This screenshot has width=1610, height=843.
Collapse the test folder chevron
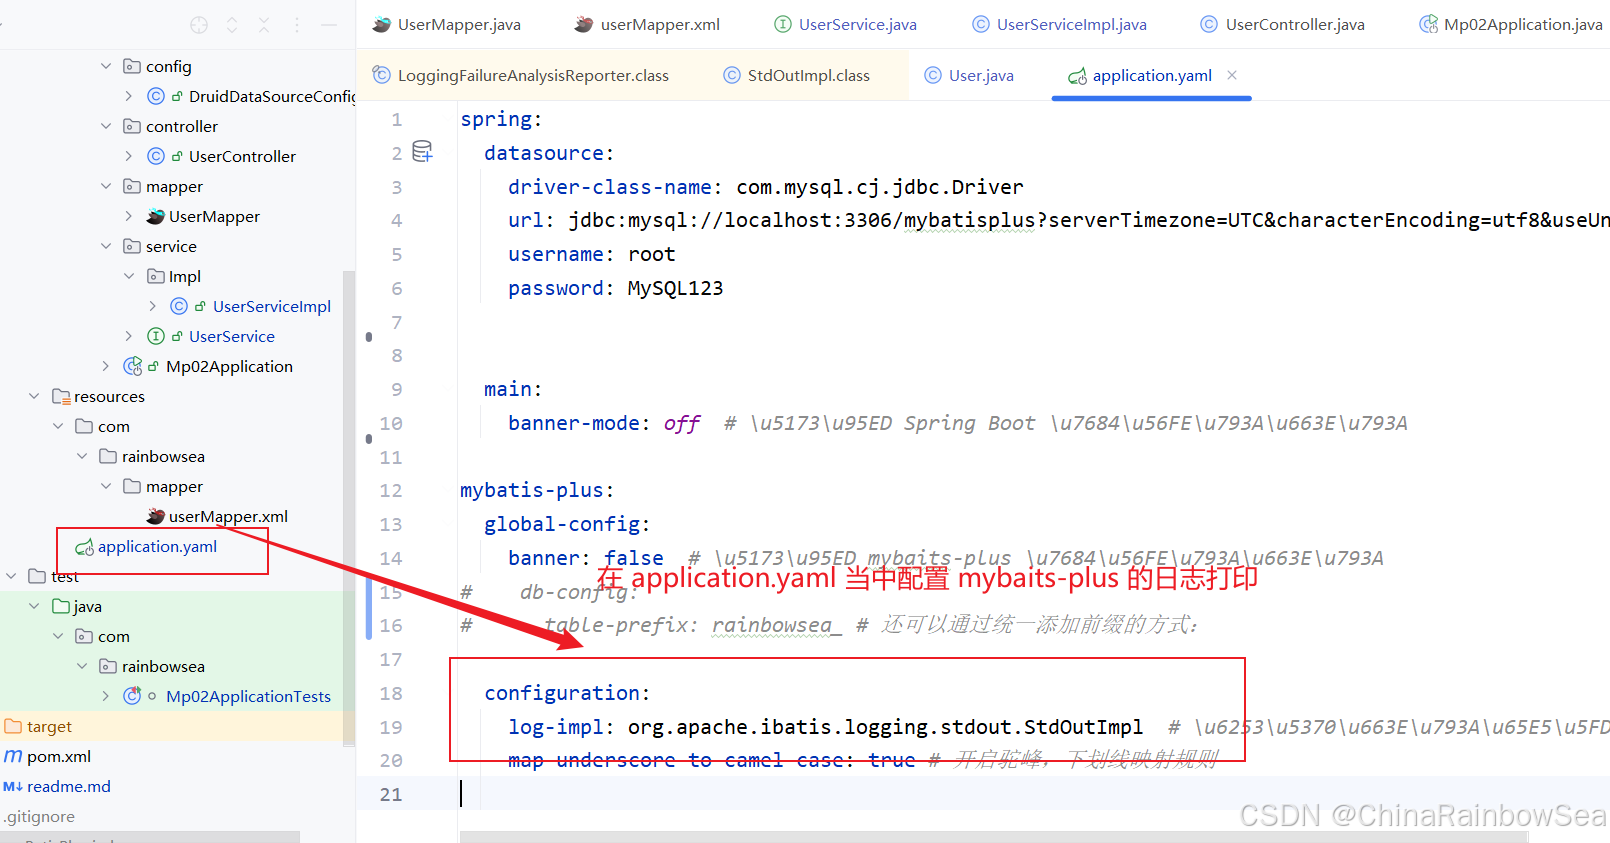tap(11, 576)
